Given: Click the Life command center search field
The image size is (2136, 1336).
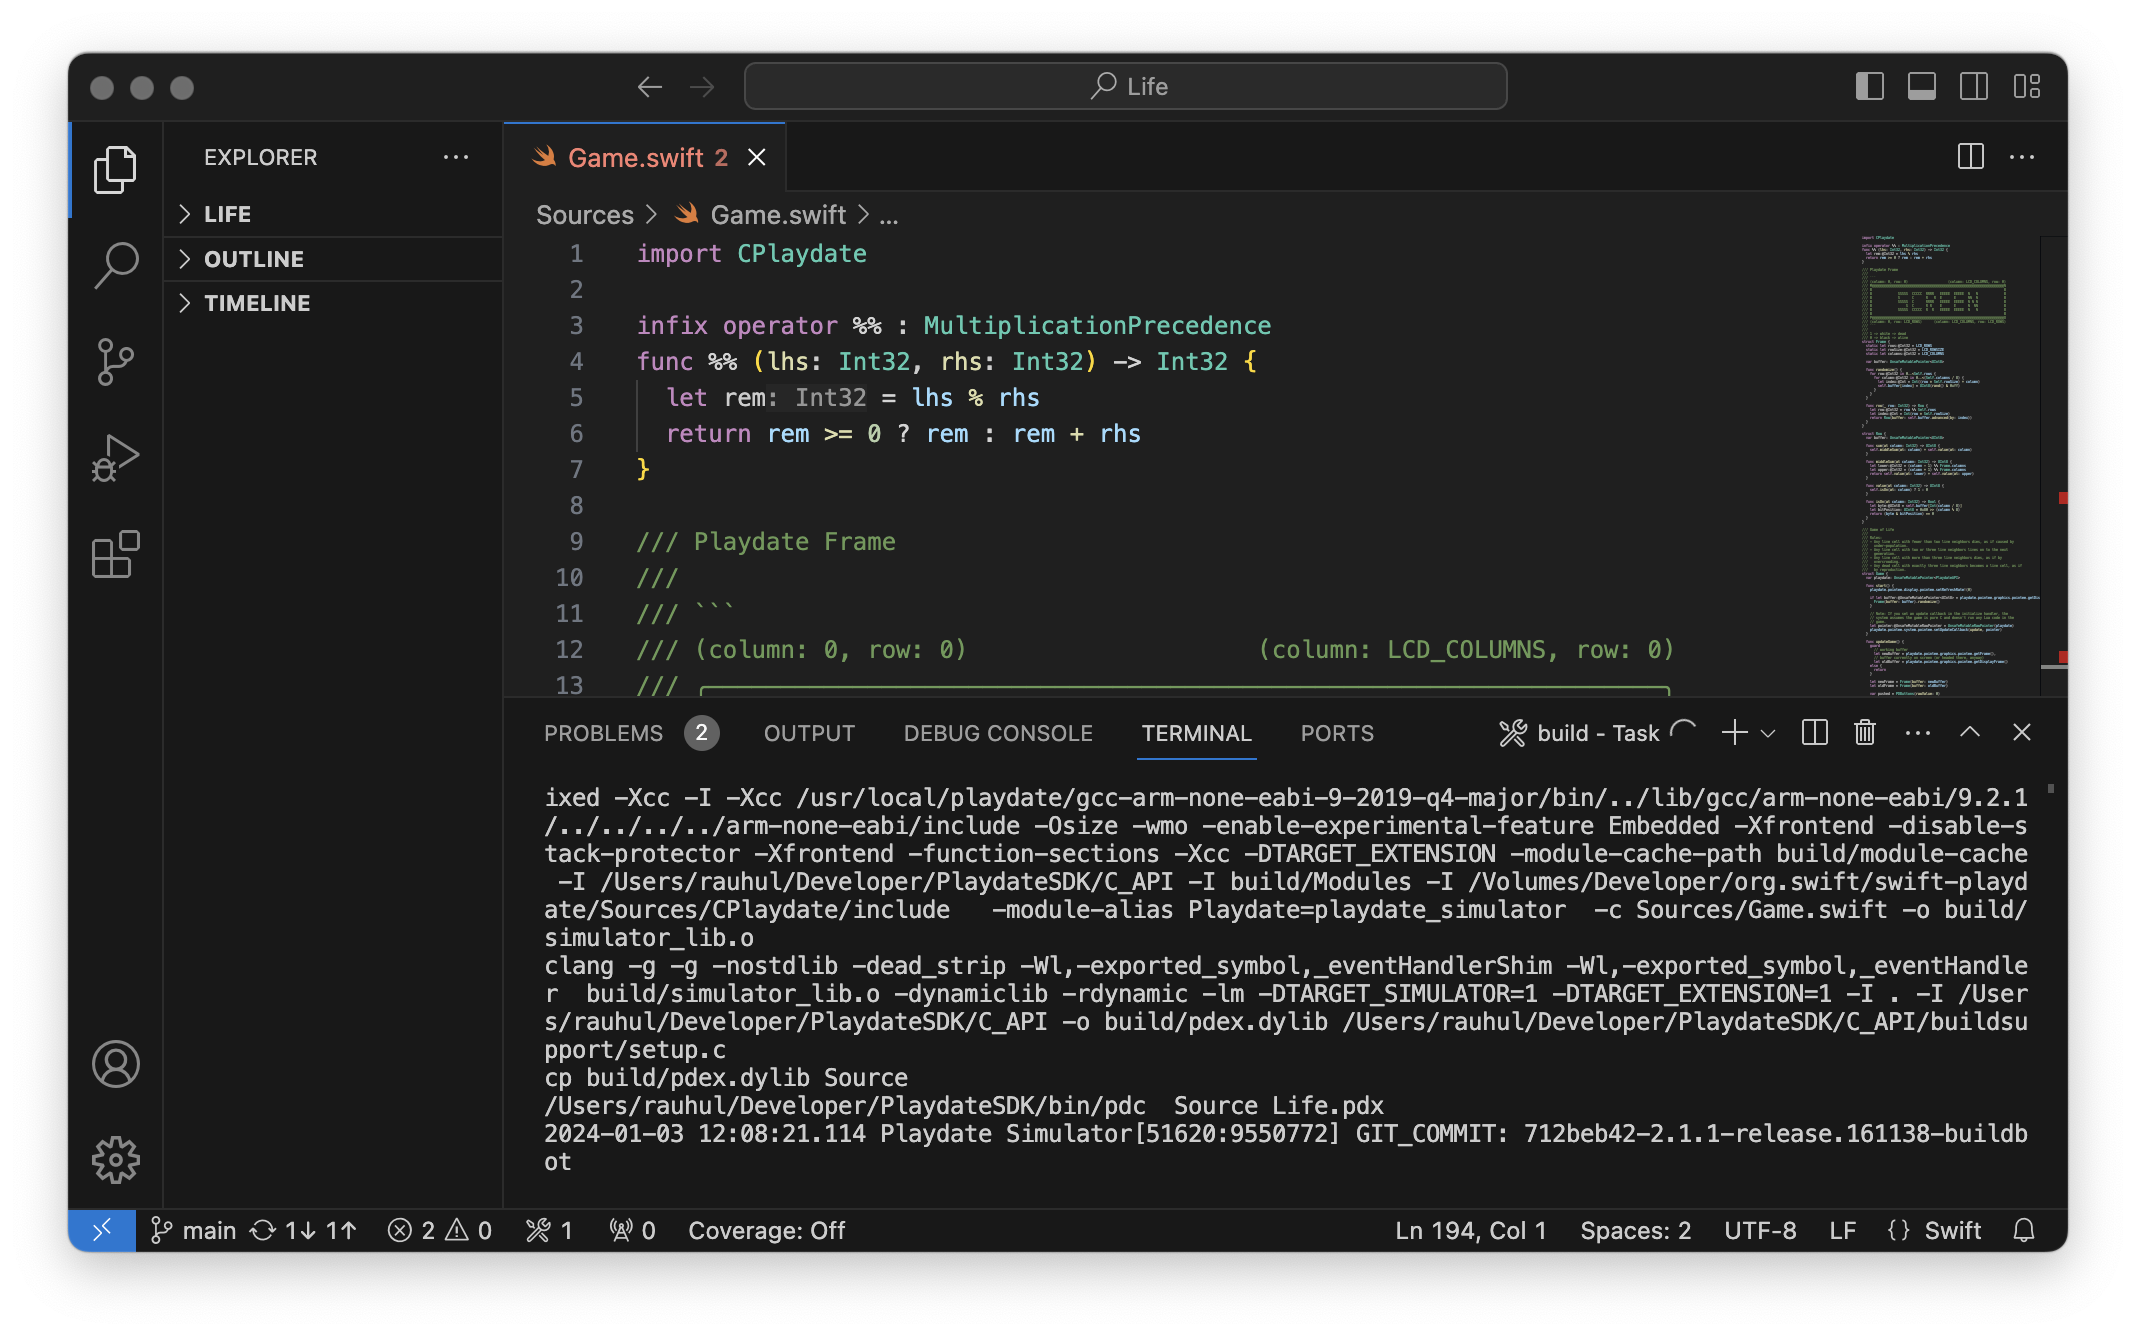Looking at the screenshot, I should [1126, 87].
